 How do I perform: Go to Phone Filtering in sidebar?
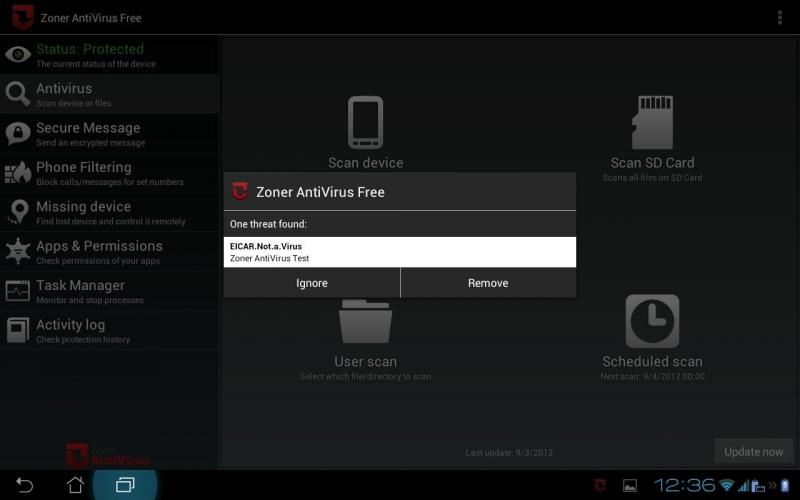[110, 173]
